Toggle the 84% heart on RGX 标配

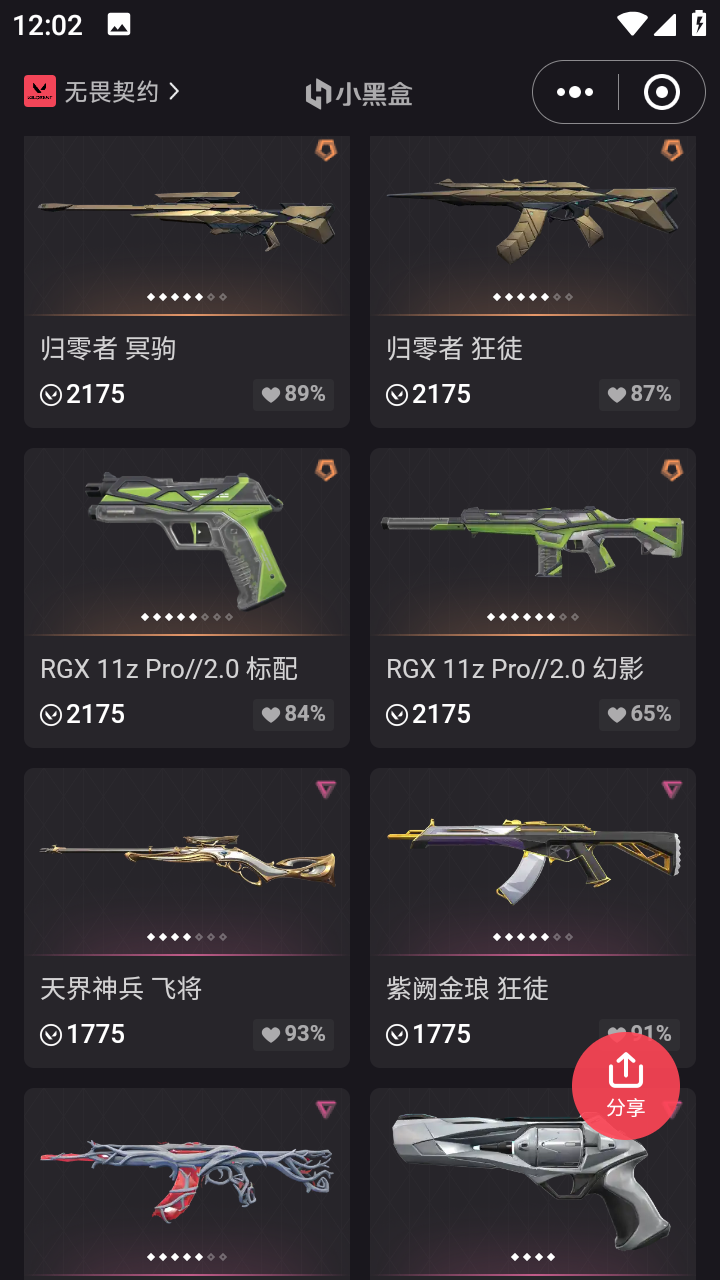(293, 714)
